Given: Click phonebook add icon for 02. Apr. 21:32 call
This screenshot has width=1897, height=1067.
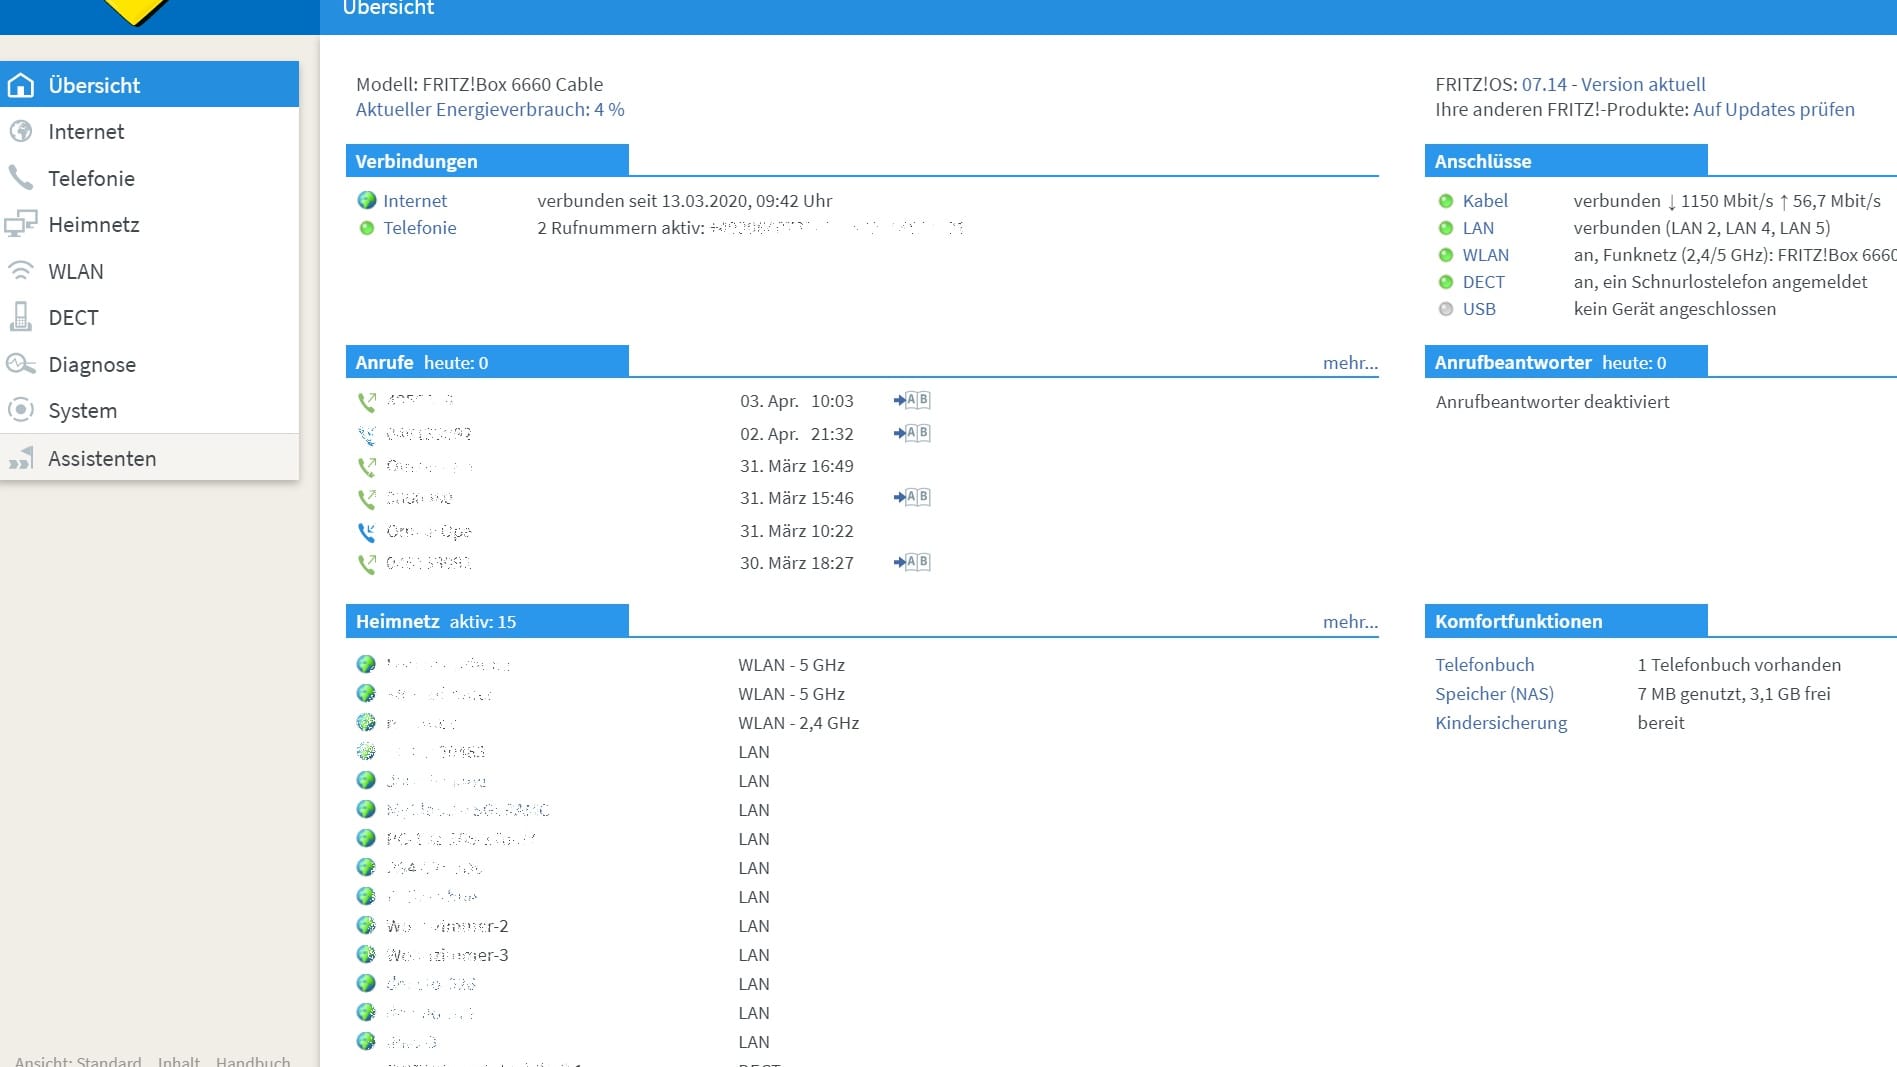Looking at the screenshot, I should click(912, 433).
